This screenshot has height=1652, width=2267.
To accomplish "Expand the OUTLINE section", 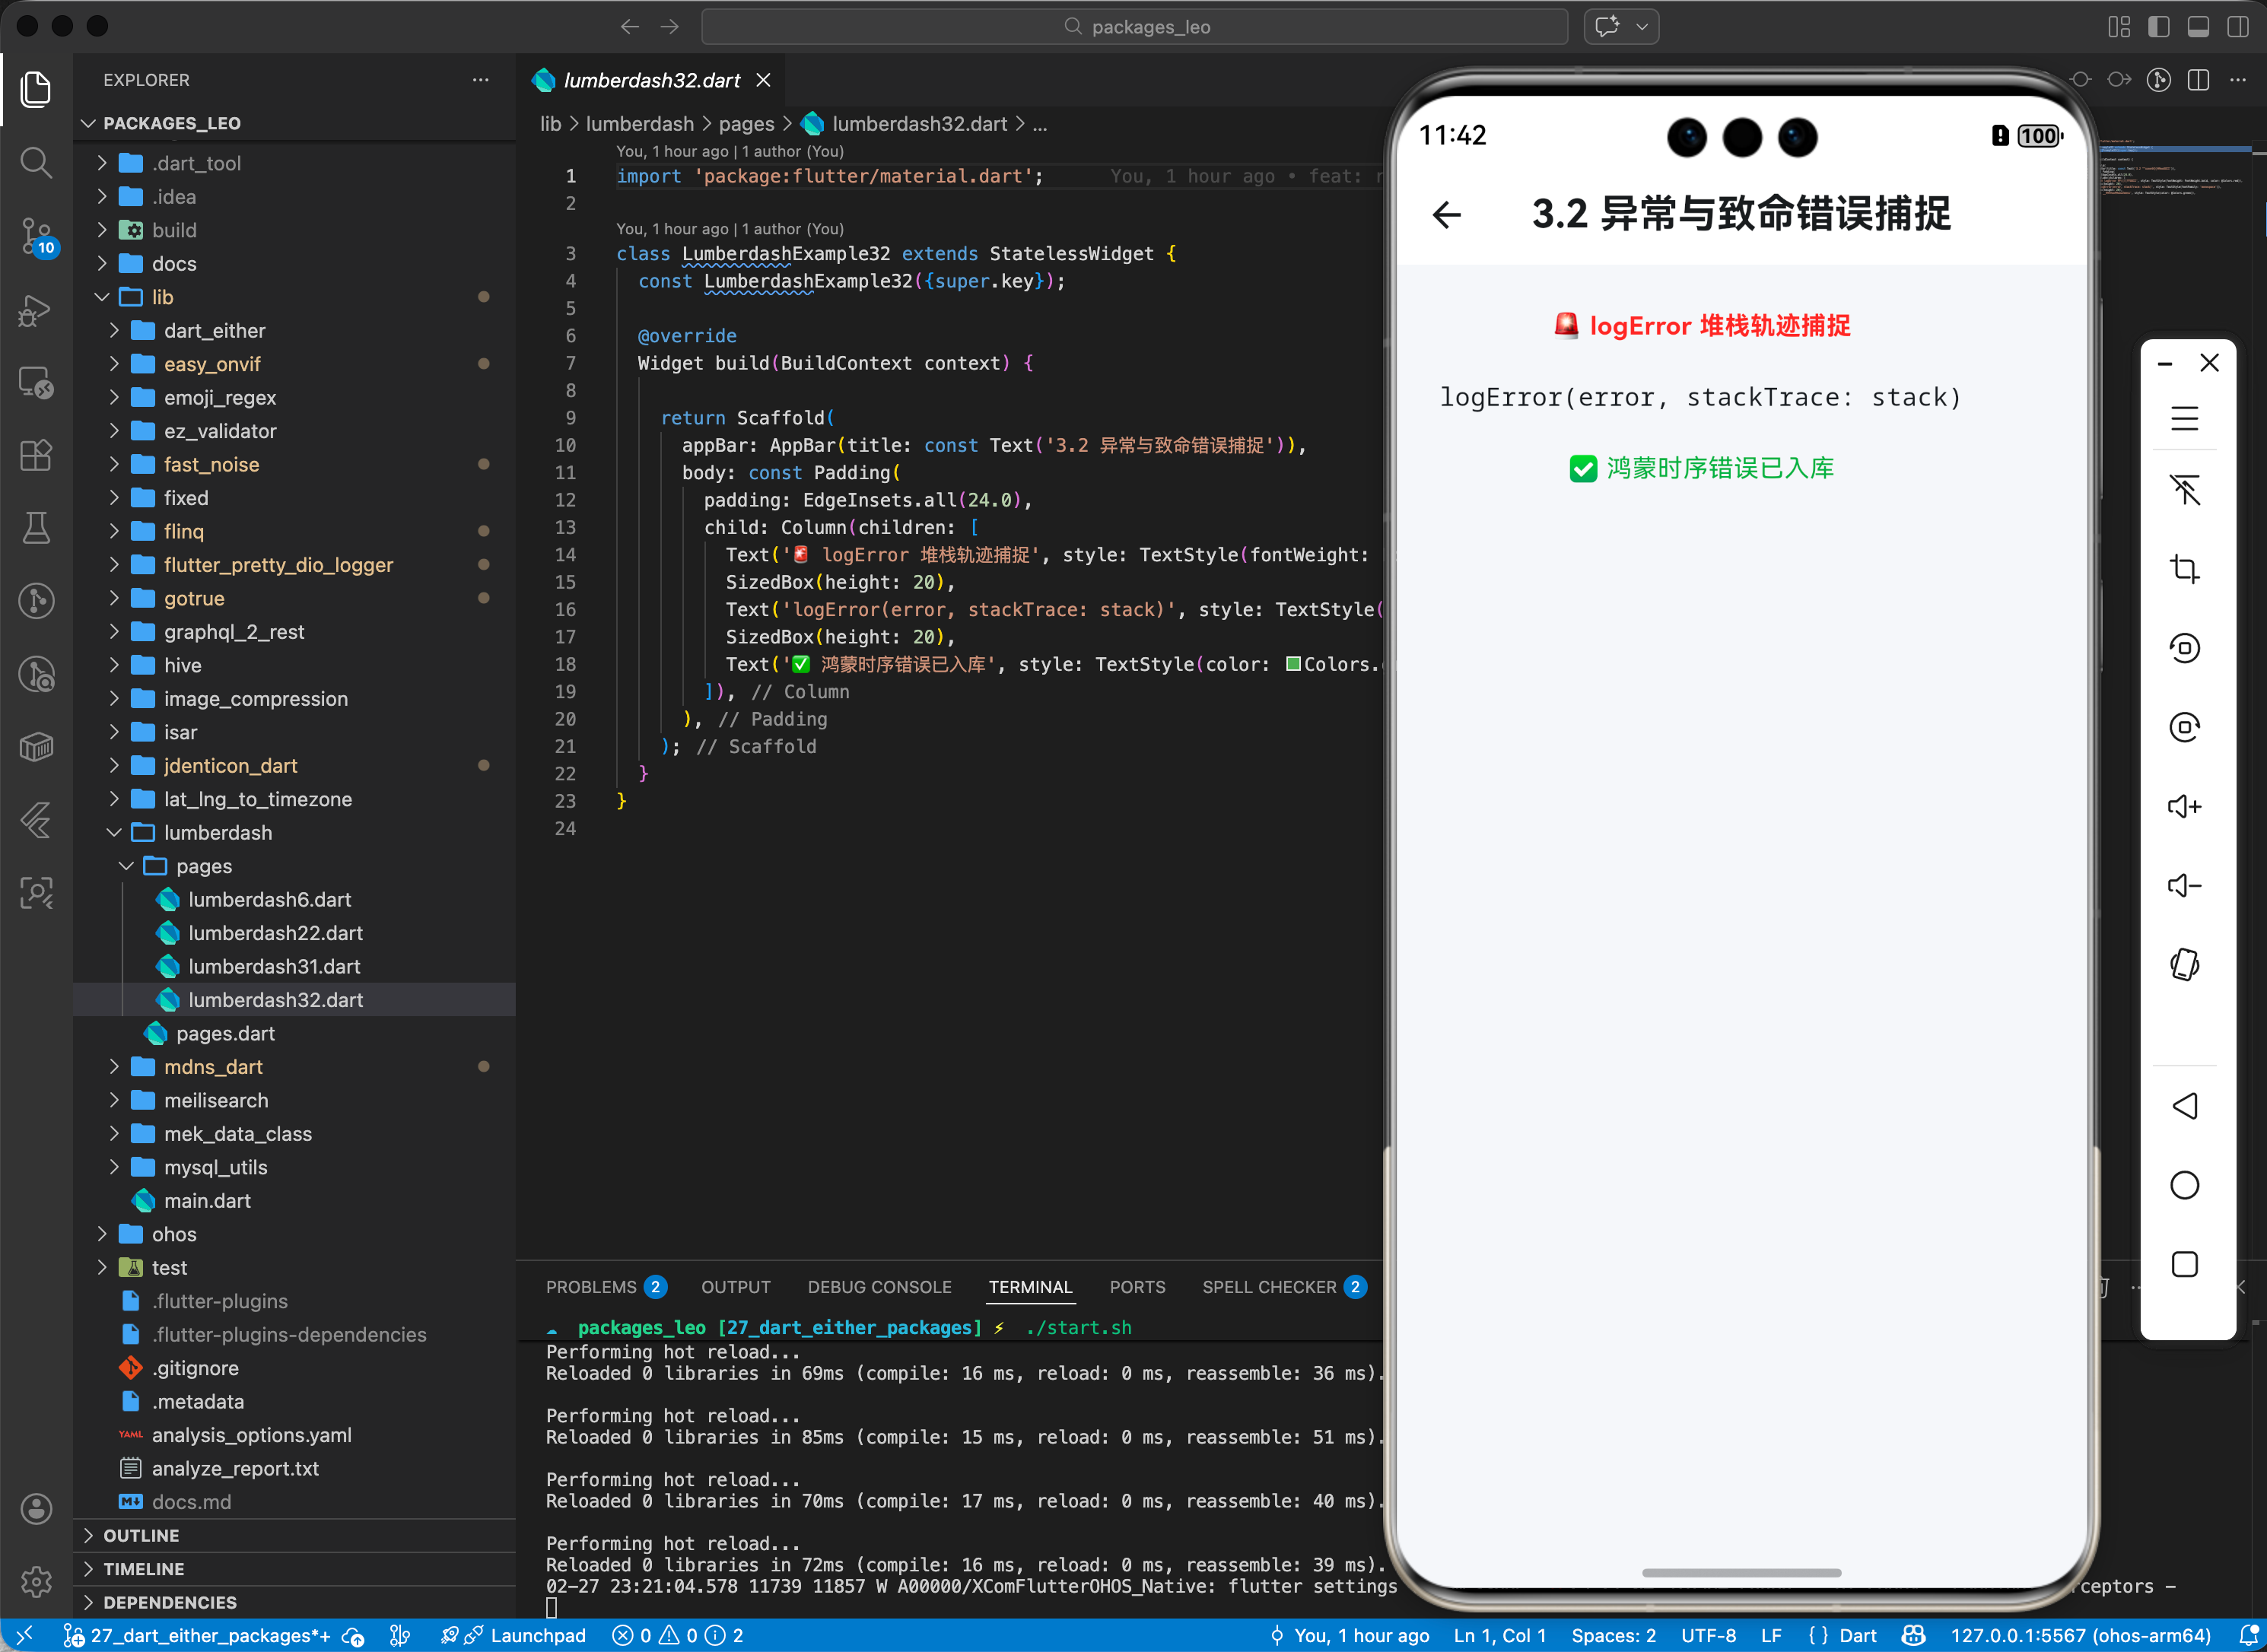I will [141, 1535].
